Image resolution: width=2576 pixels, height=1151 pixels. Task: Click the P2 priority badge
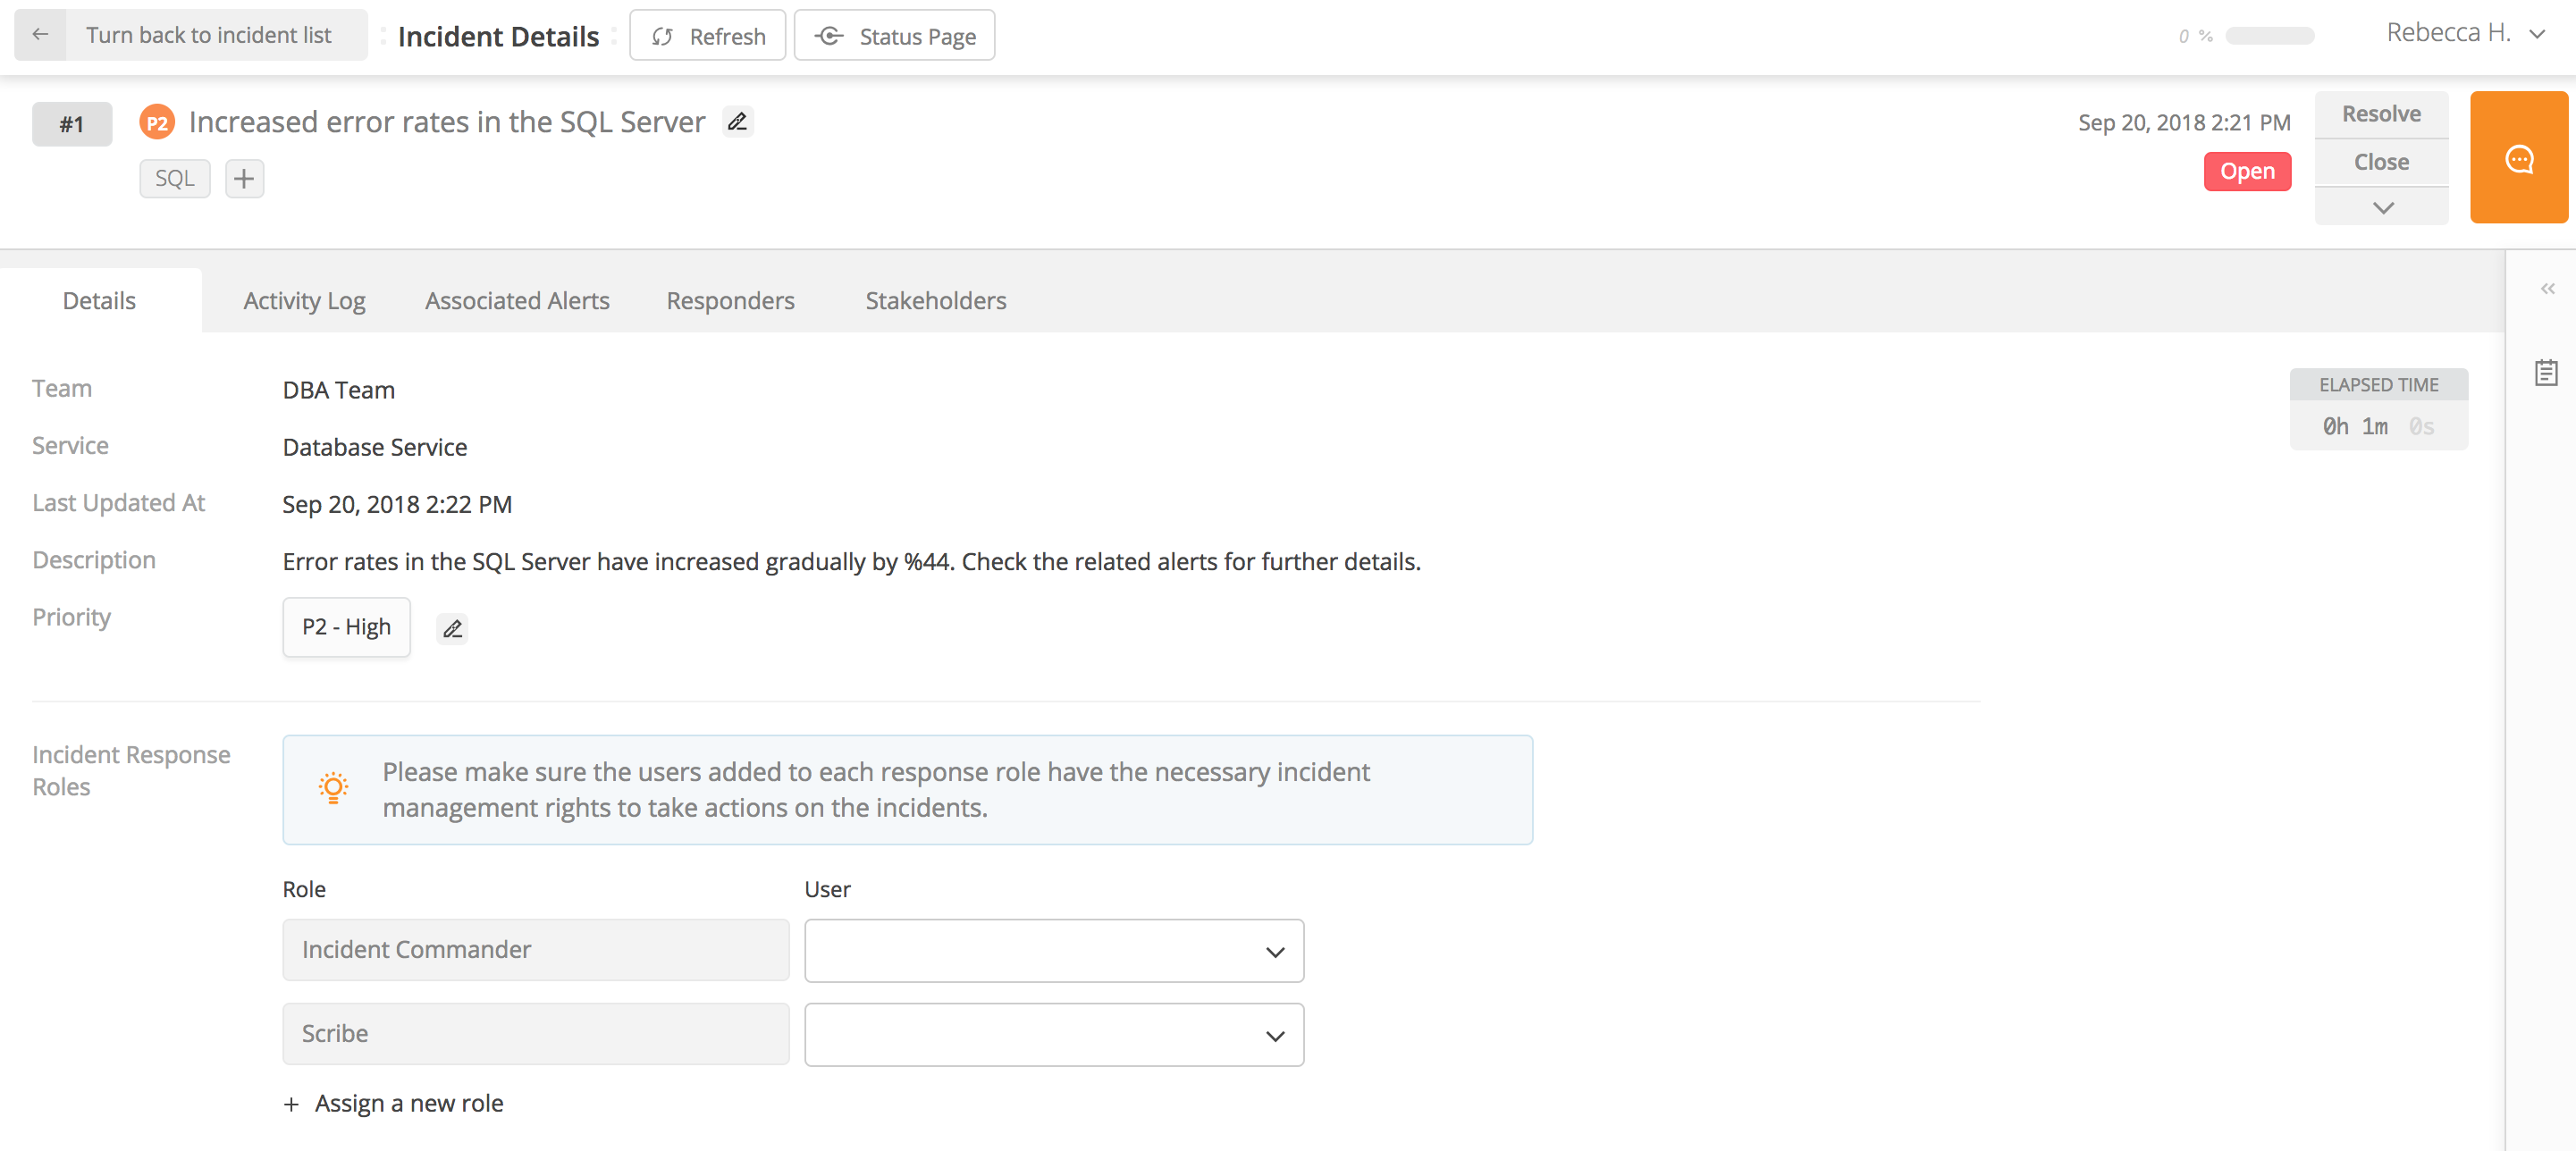(157, 123)
